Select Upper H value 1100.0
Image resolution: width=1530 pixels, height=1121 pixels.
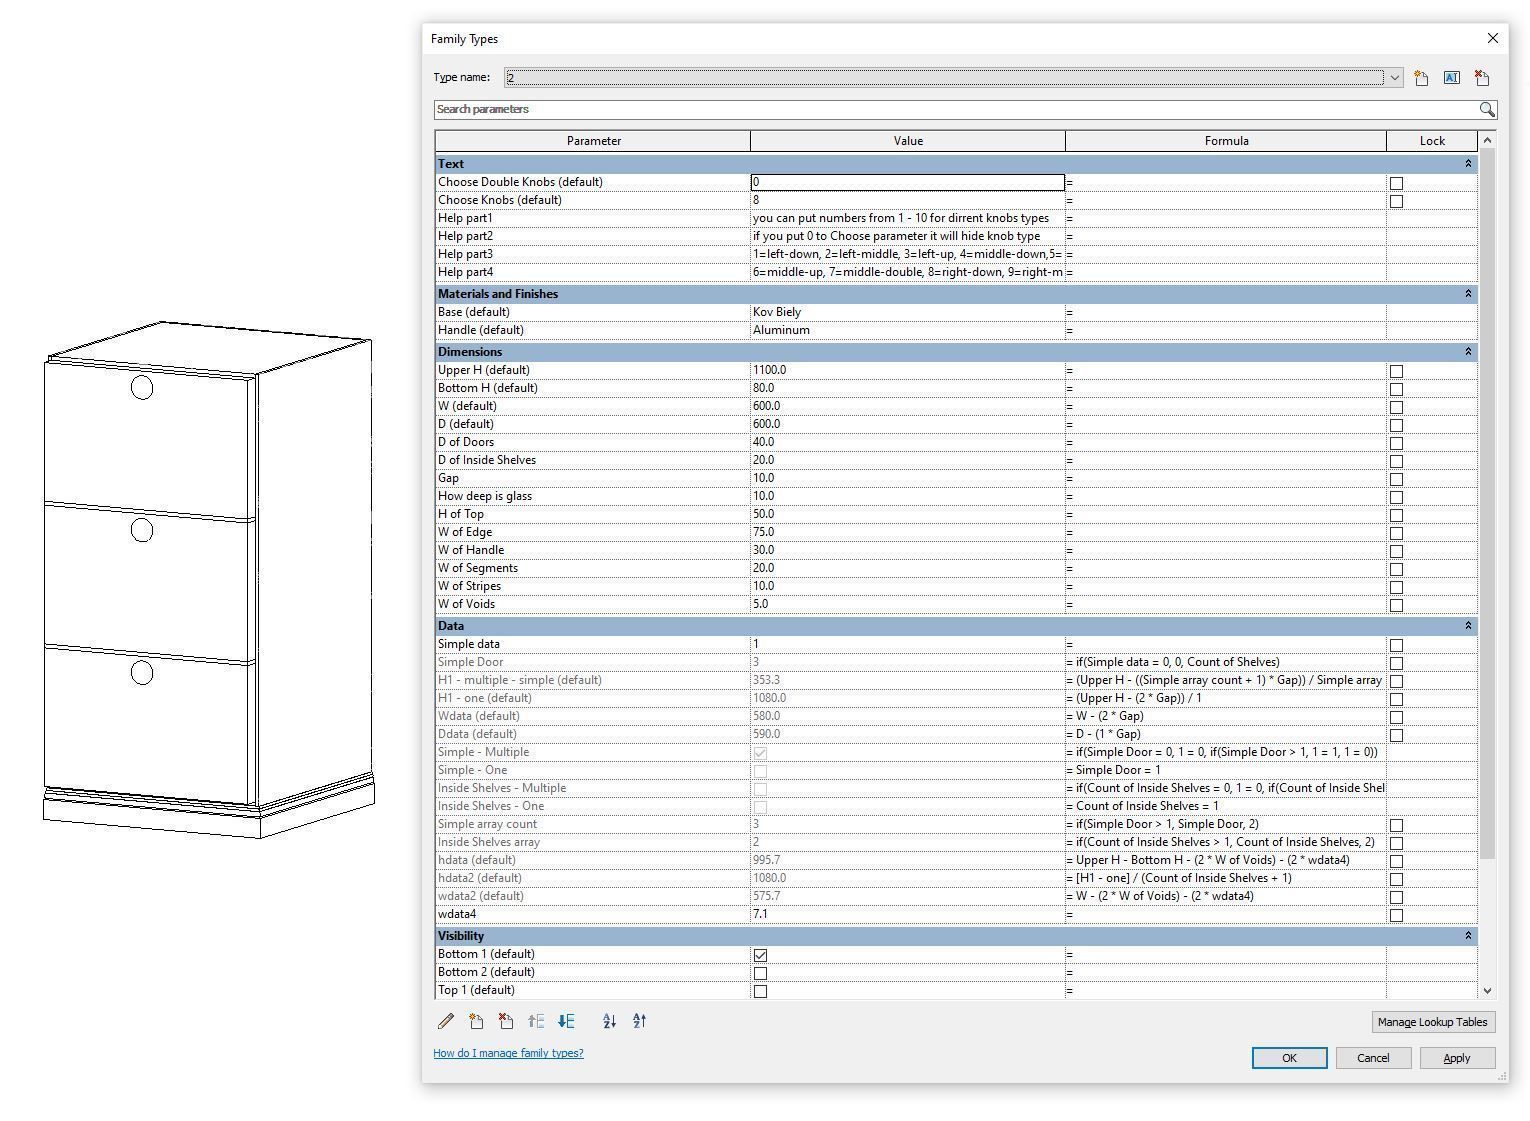point(907,370)
